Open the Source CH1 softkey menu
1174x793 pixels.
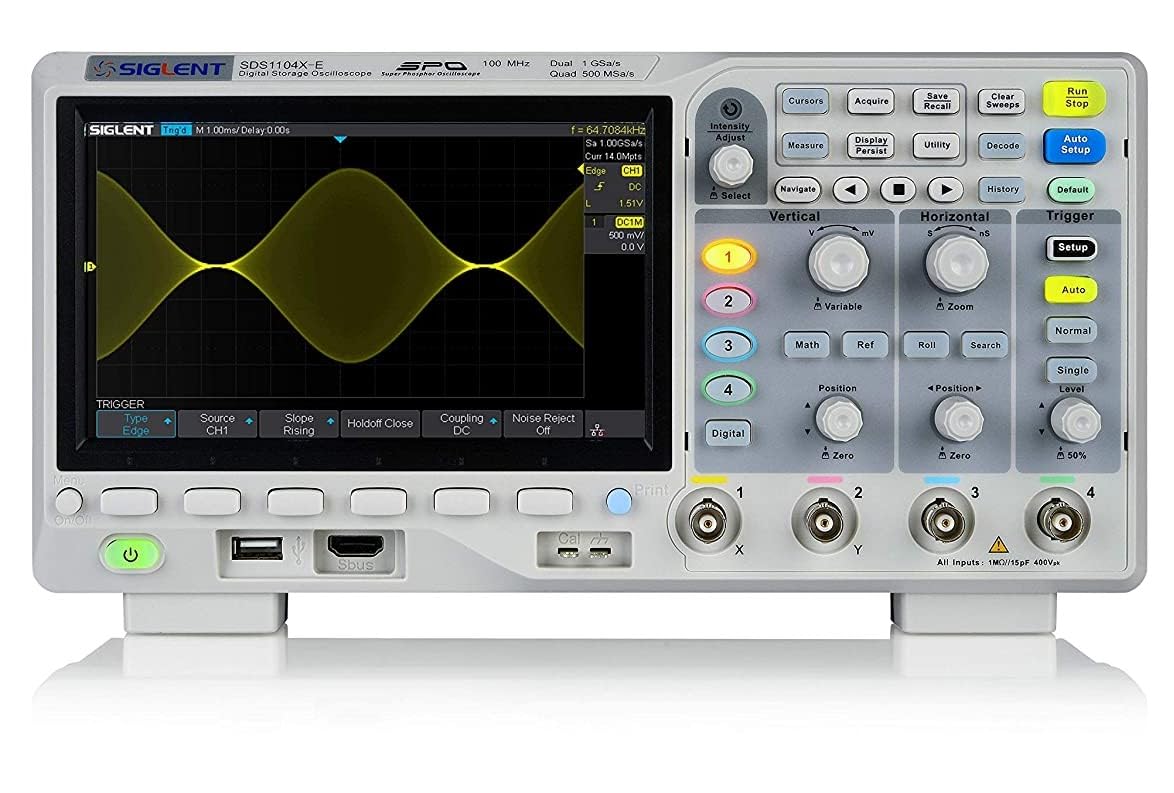(x=217, y=424)
